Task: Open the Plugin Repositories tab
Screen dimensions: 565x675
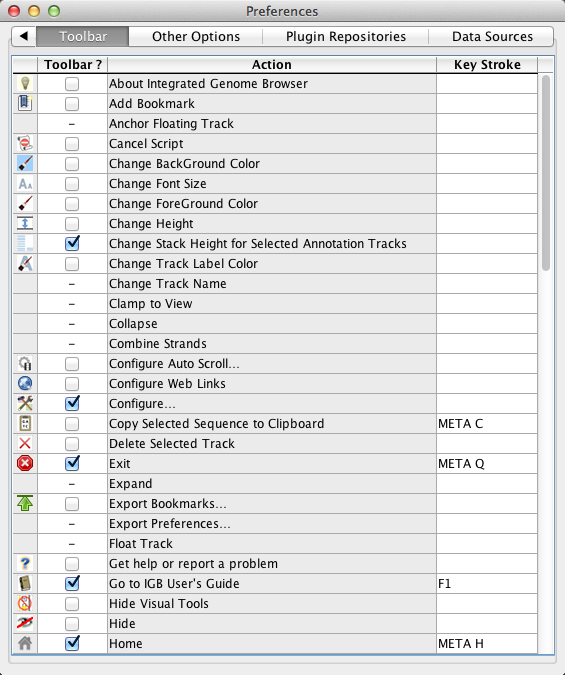Action: click(x=346, y=36)
